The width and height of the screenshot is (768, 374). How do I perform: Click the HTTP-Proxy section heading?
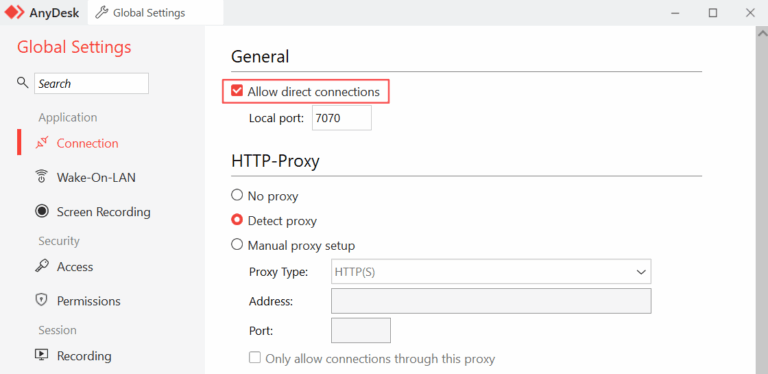[x=275, y=161]
